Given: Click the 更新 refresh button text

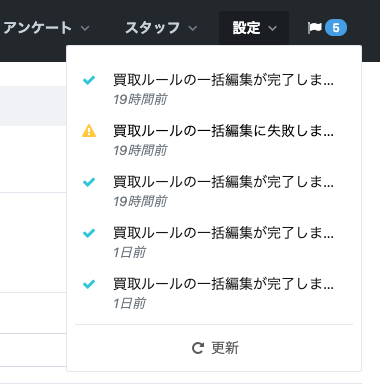Looking at the screenshot, I should pos(225,348).
